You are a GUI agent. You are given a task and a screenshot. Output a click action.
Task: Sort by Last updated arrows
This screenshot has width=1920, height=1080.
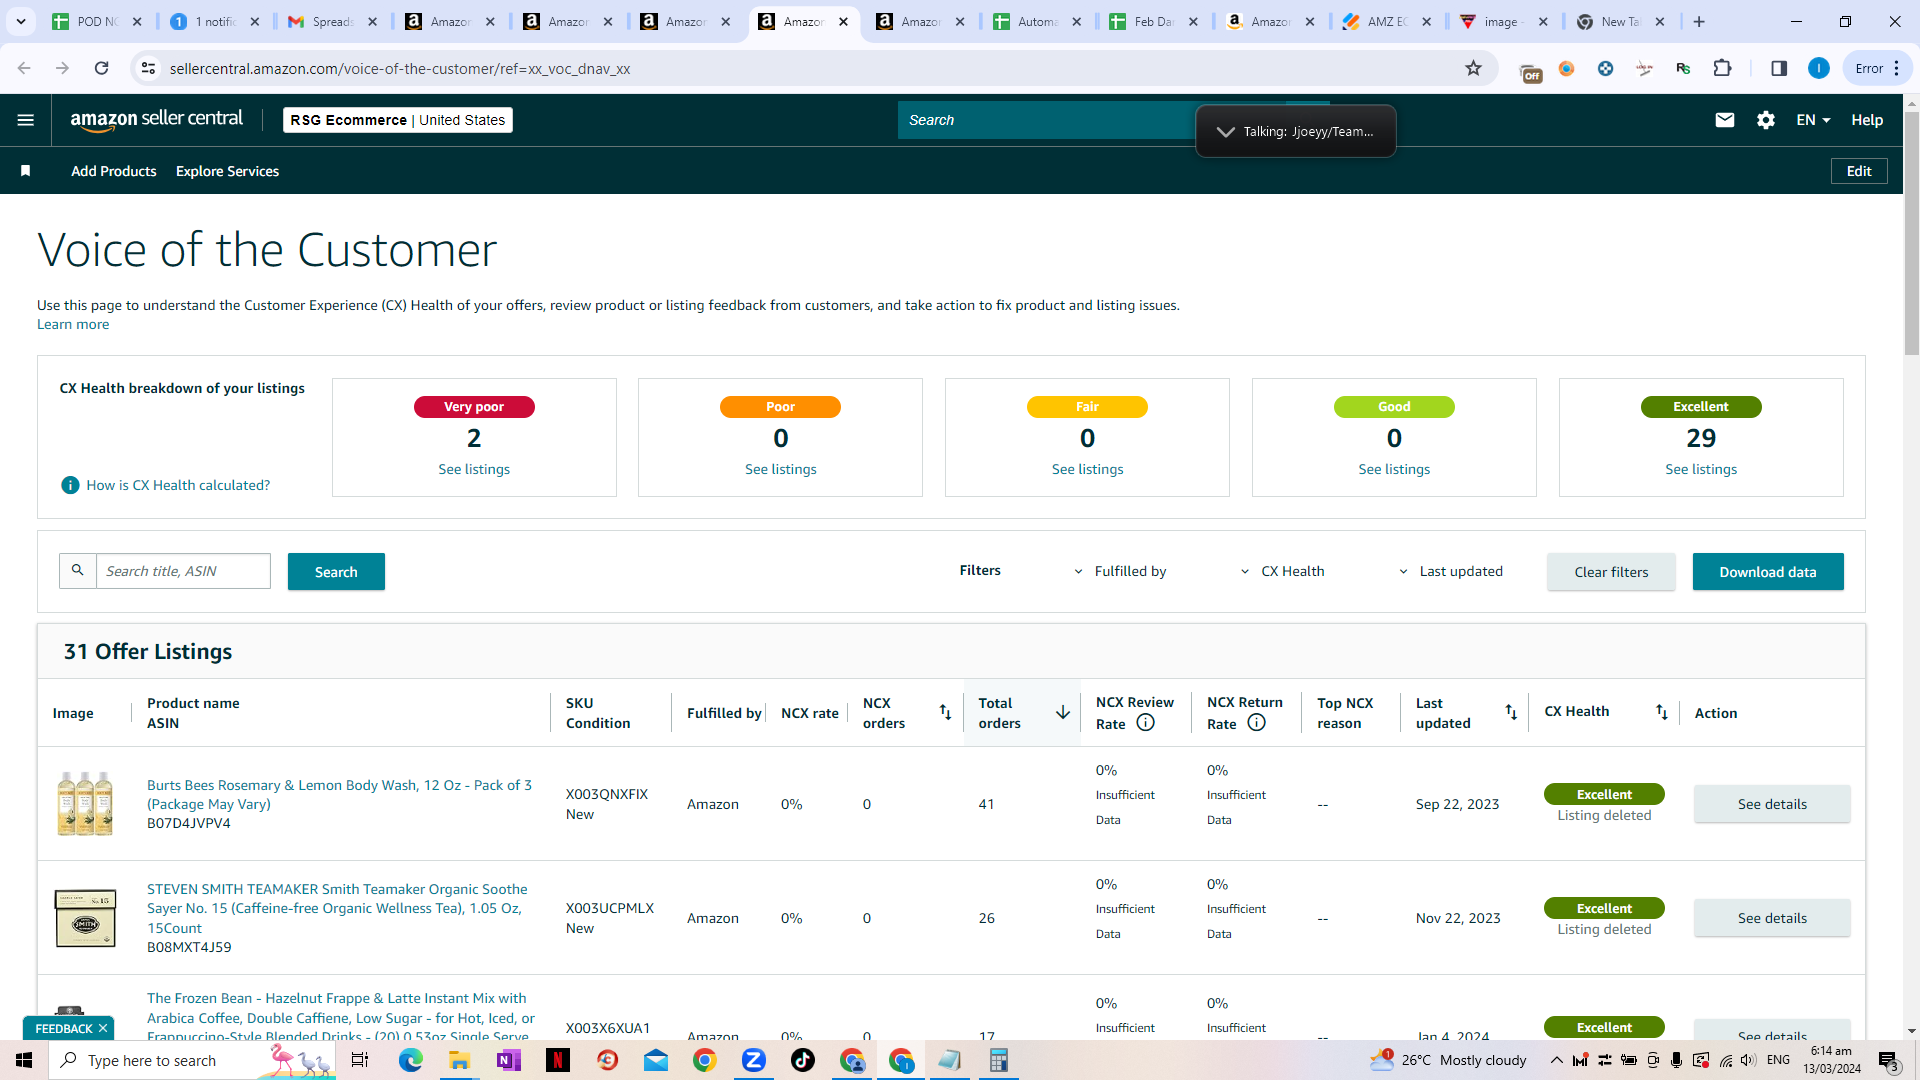click(1511, 713)
